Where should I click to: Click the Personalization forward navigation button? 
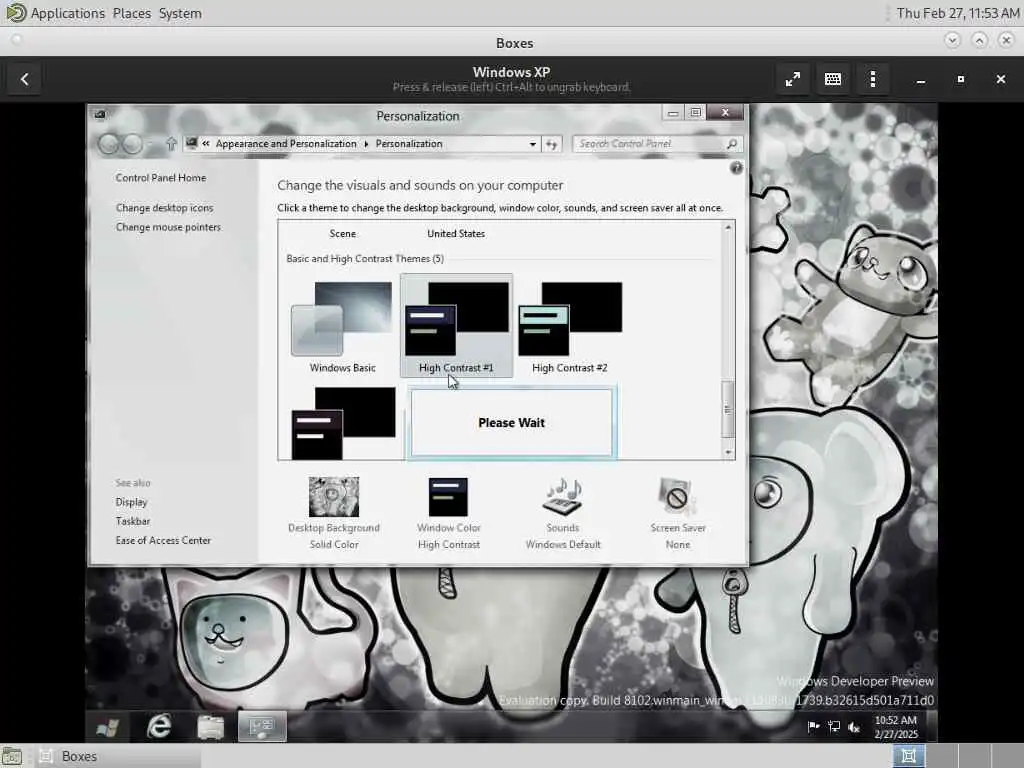coord(132,144)
